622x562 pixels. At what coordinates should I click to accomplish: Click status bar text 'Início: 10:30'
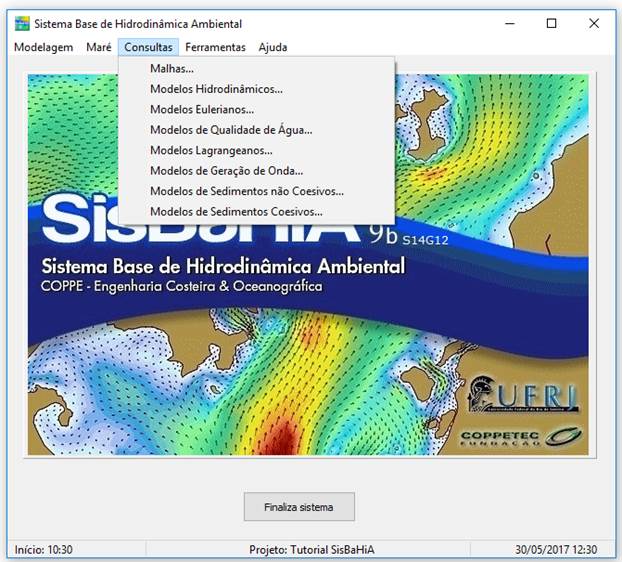[44, 550]
